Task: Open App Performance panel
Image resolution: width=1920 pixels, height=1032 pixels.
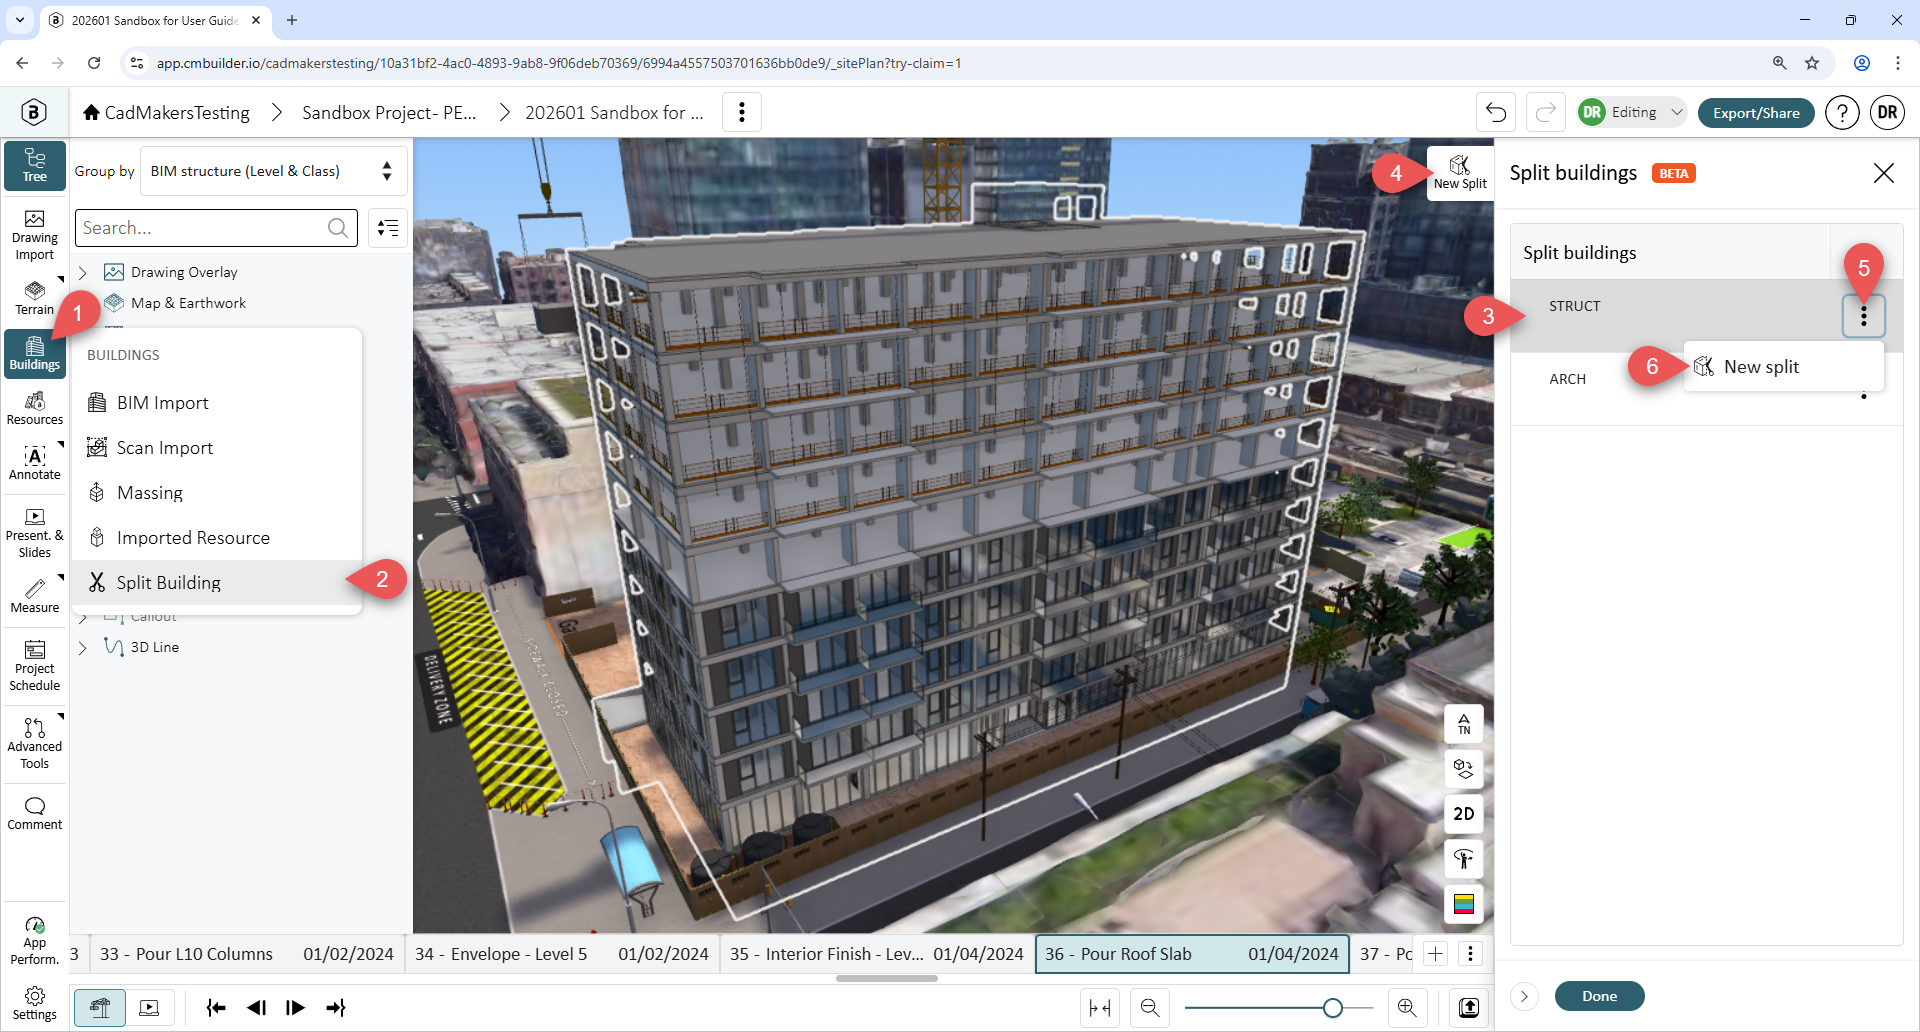Action: [35, 941]
